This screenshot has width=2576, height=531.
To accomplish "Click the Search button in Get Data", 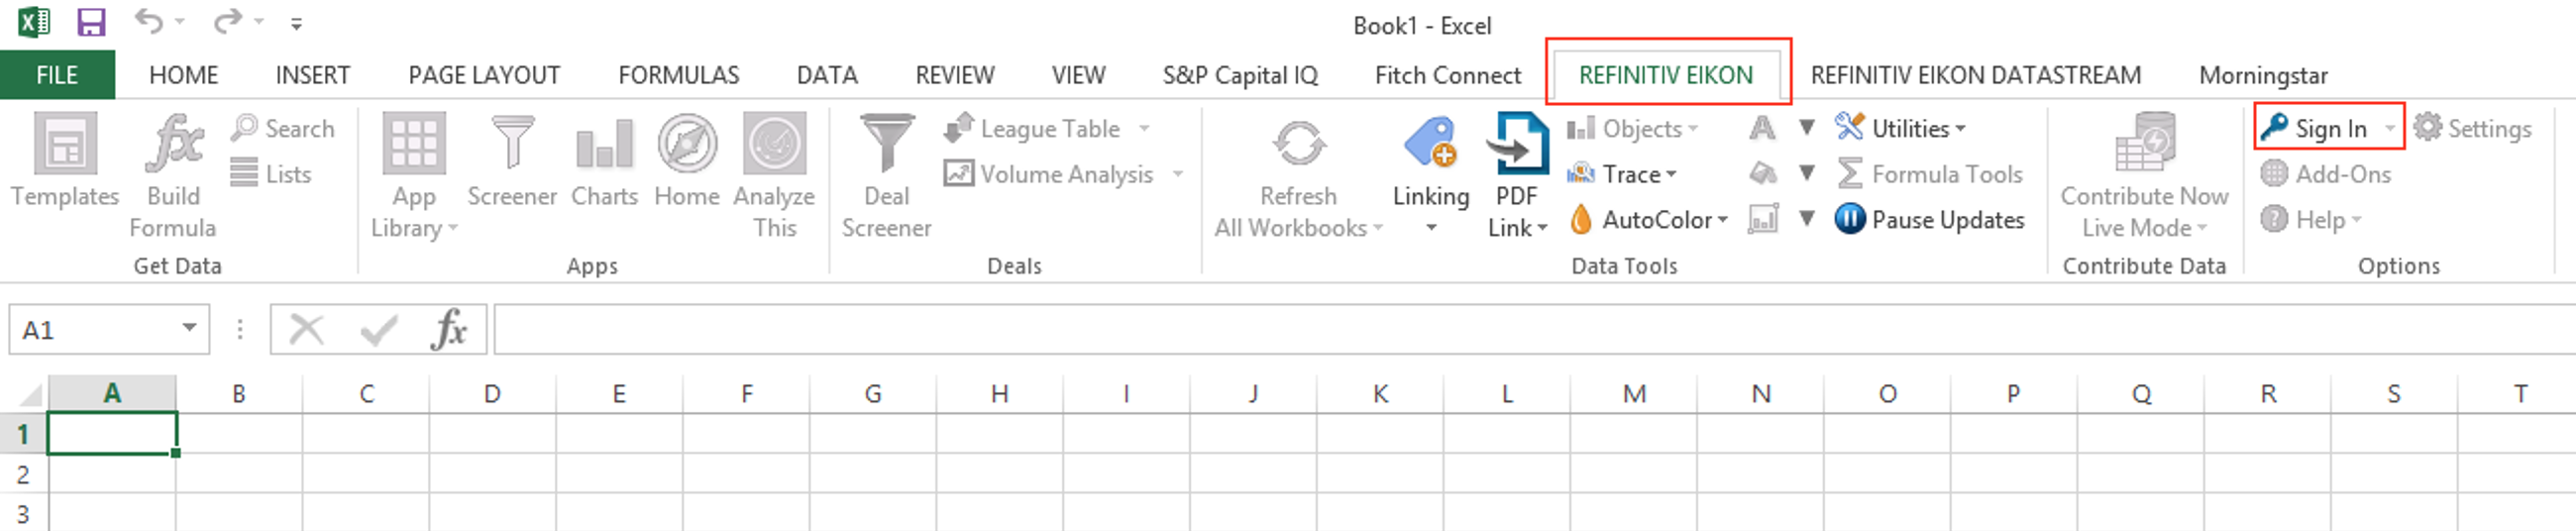I will pyautogui.click(x=283, y=129).
